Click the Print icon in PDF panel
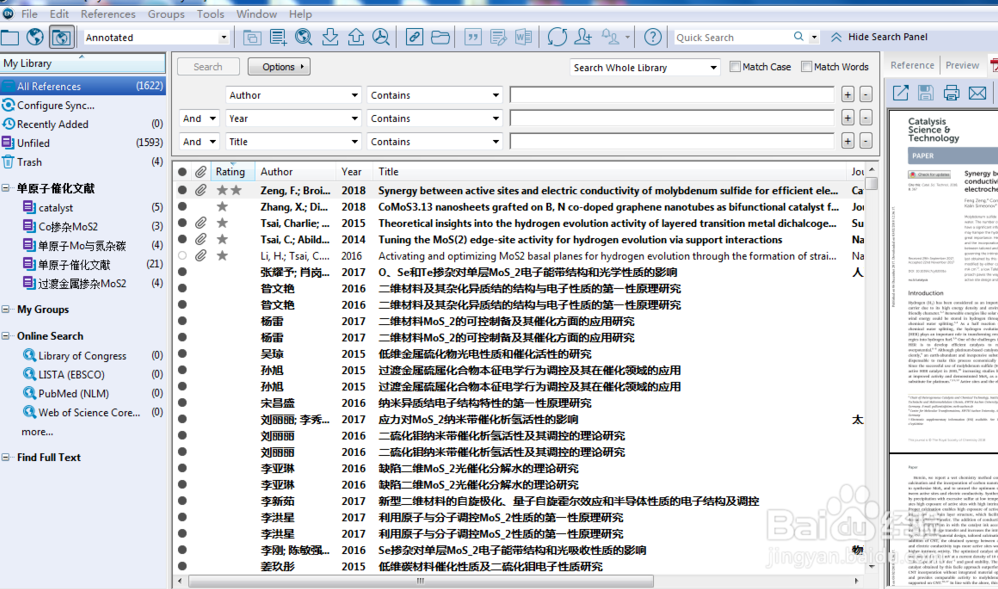Viewport: 998px width, 589px height. [951, 93]
